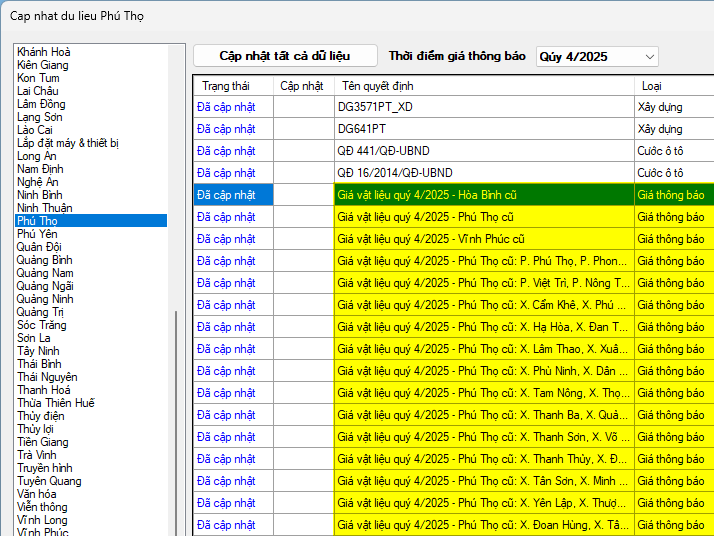Select 'Khánh Hoà' in the province list
This screenshot has height=536, width=714.
click(x=44, y=52)
